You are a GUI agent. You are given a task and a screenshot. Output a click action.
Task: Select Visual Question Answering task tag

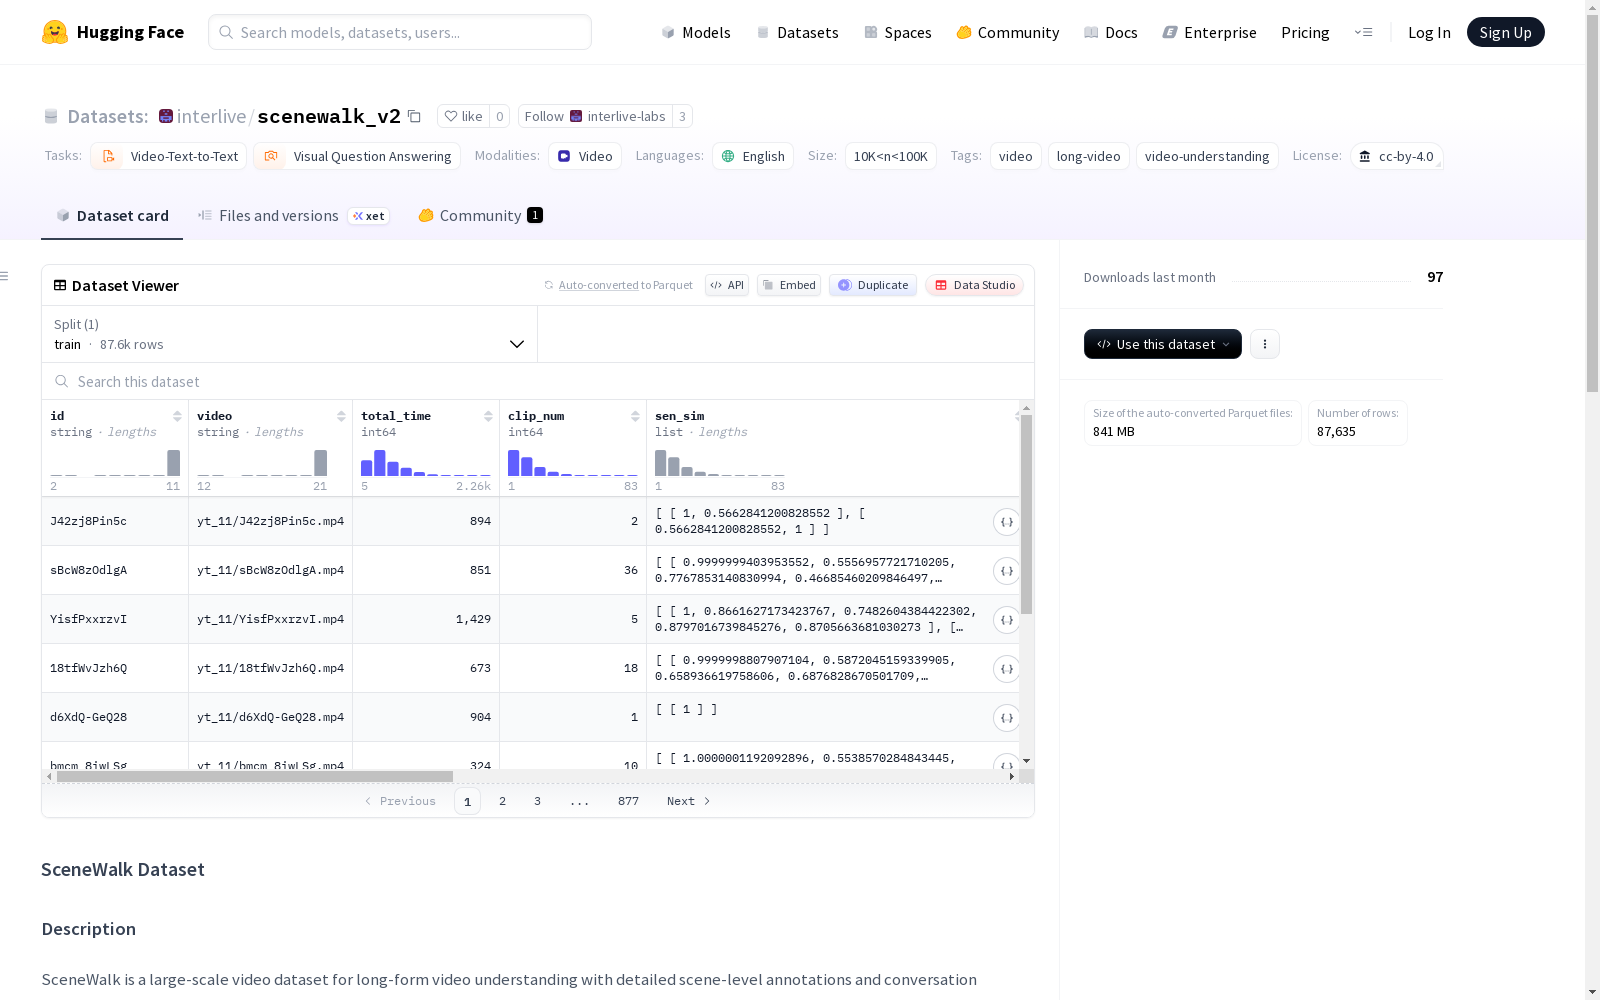[x=357, y=156]
